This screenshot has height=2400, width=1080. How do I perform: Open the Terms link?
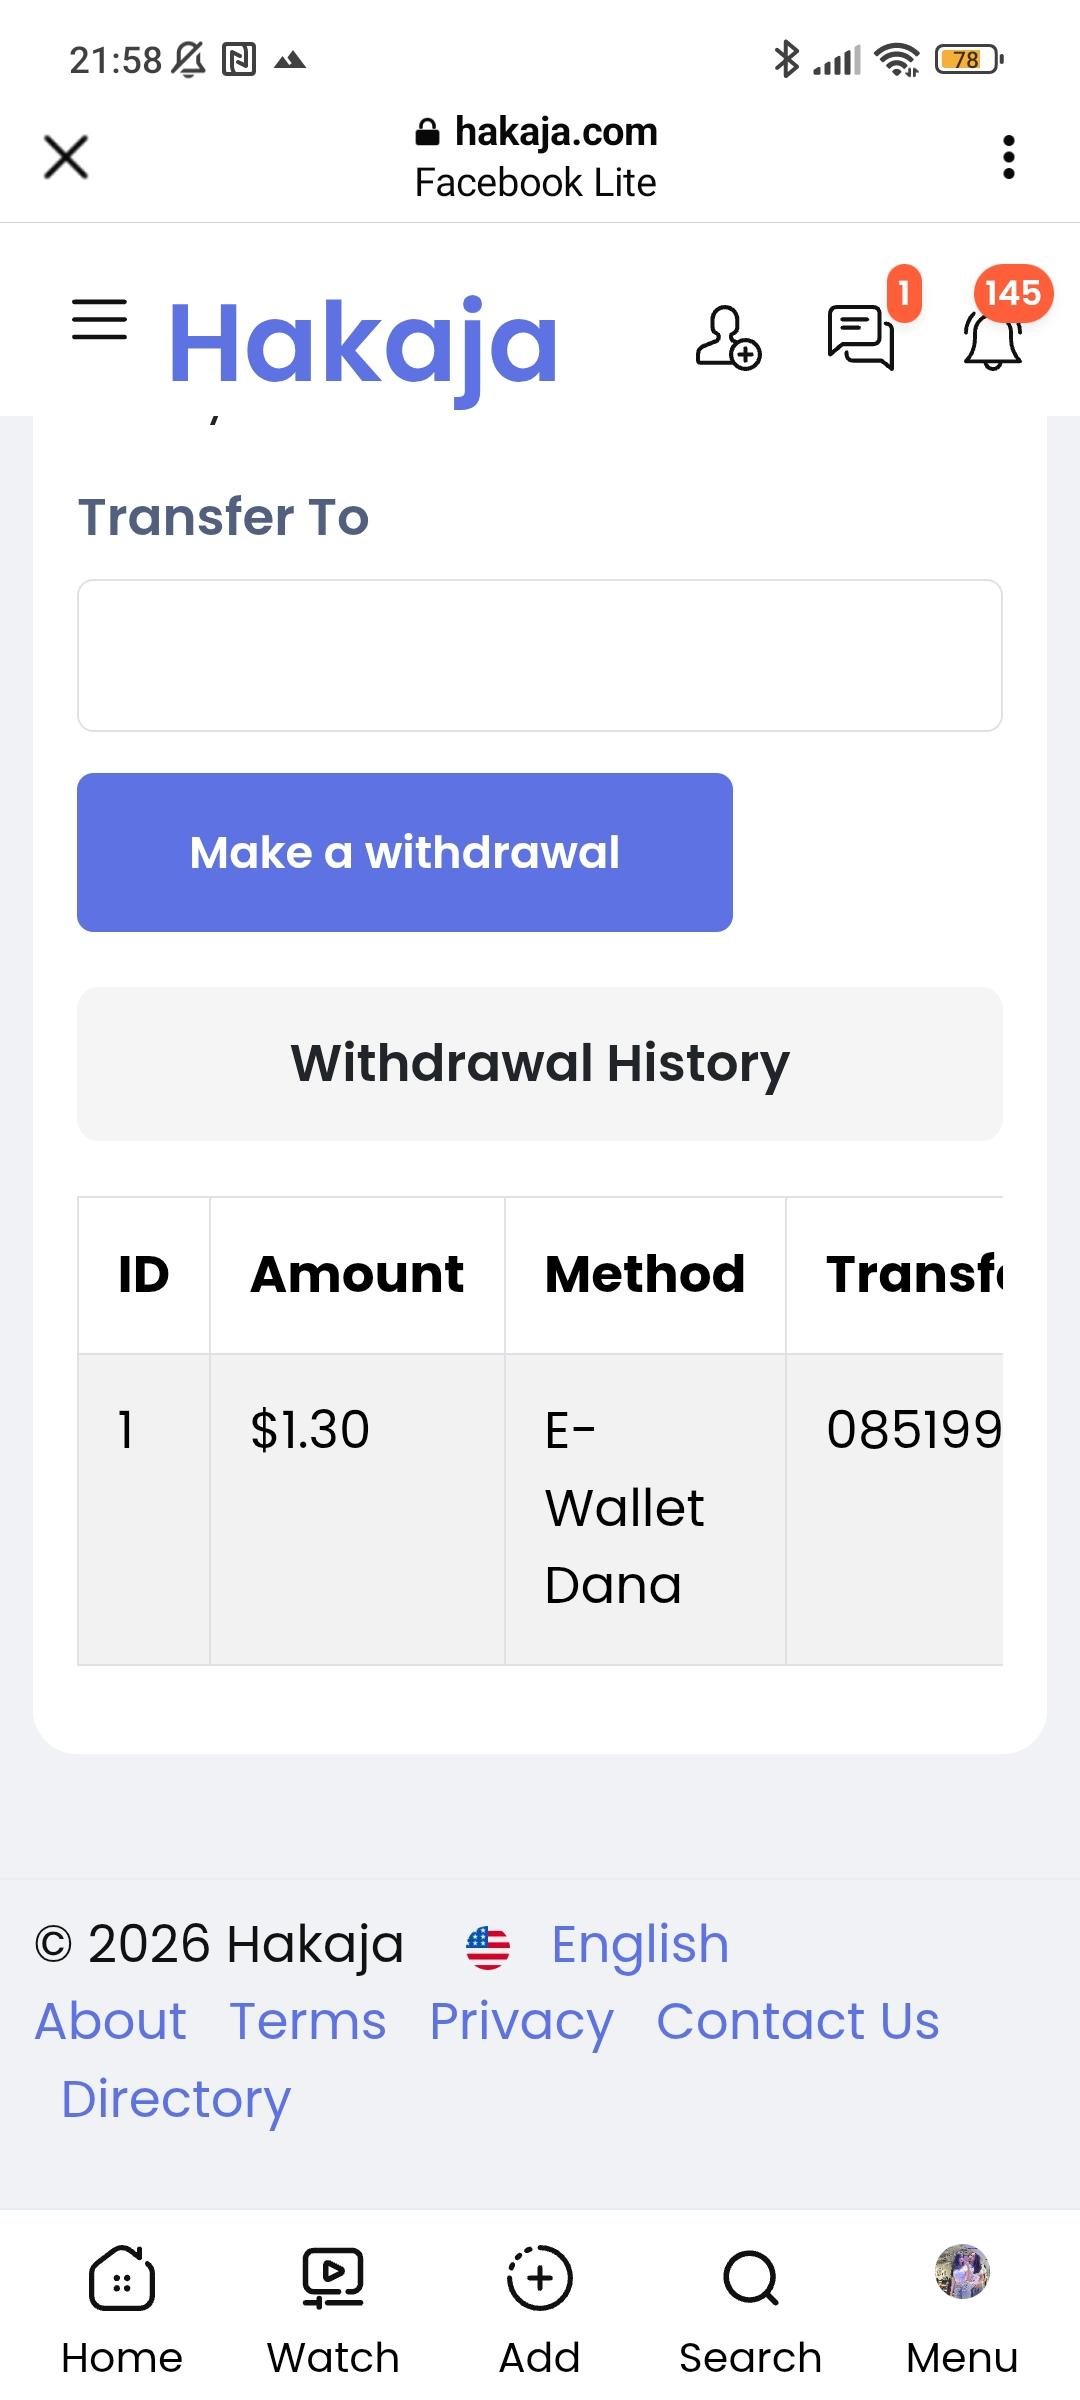[308, 2022]
